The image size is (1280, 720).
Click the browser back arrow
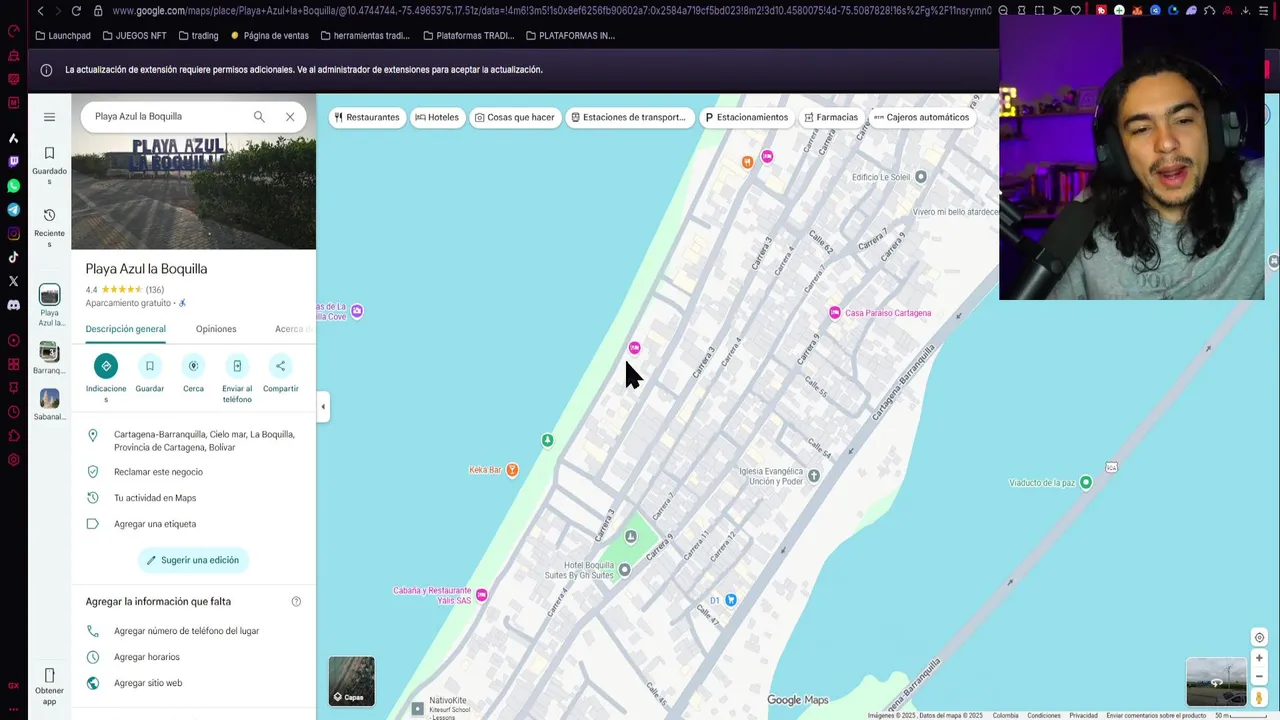[40, 11]
